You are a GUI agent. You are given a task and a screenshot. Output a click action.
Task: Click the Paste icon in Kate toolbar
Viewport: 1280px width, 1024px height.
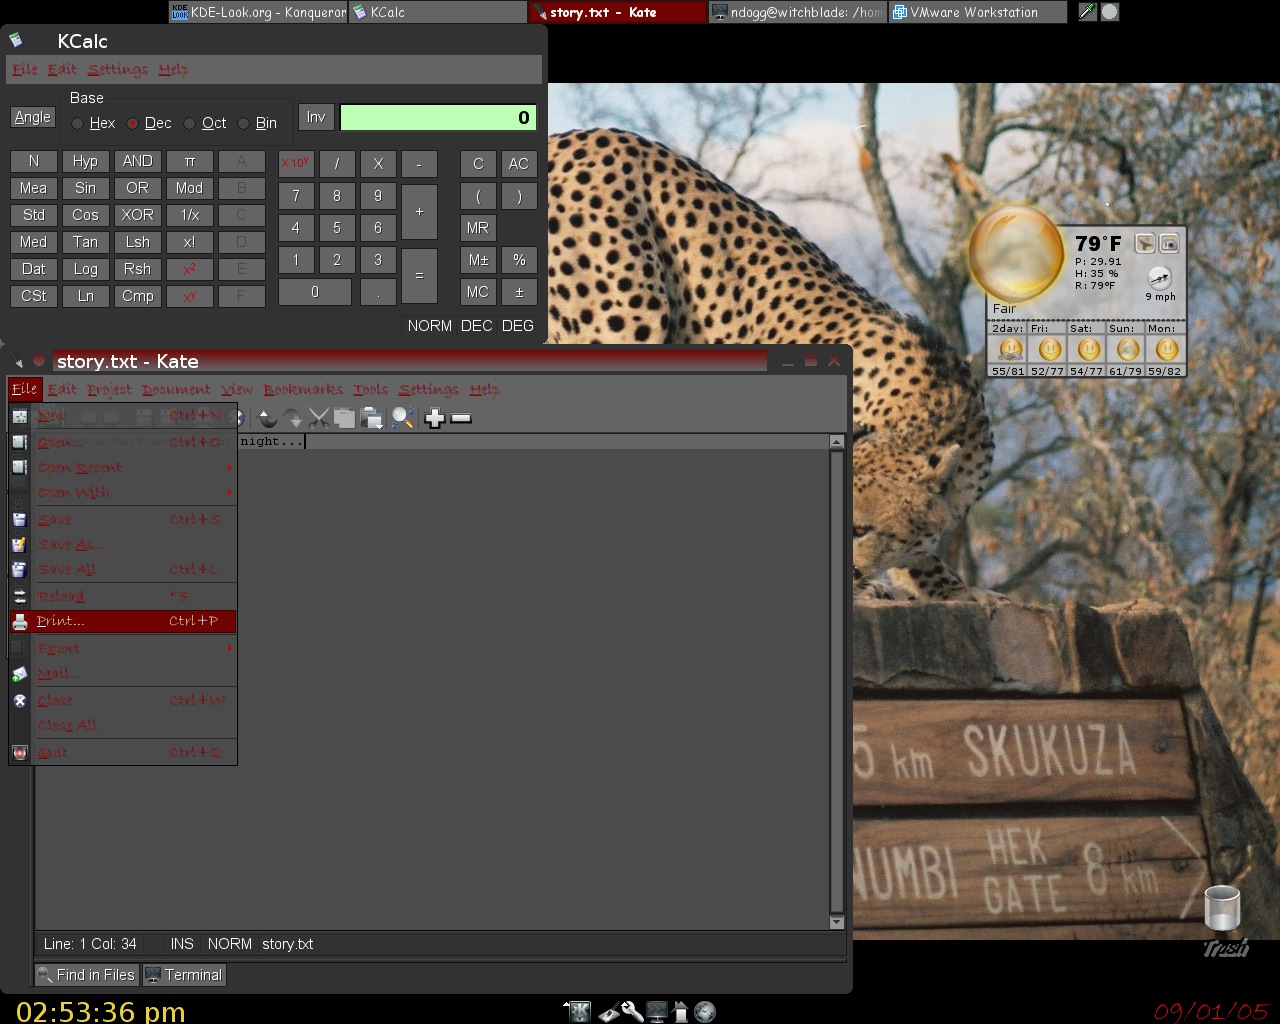[x=371, y=418]
